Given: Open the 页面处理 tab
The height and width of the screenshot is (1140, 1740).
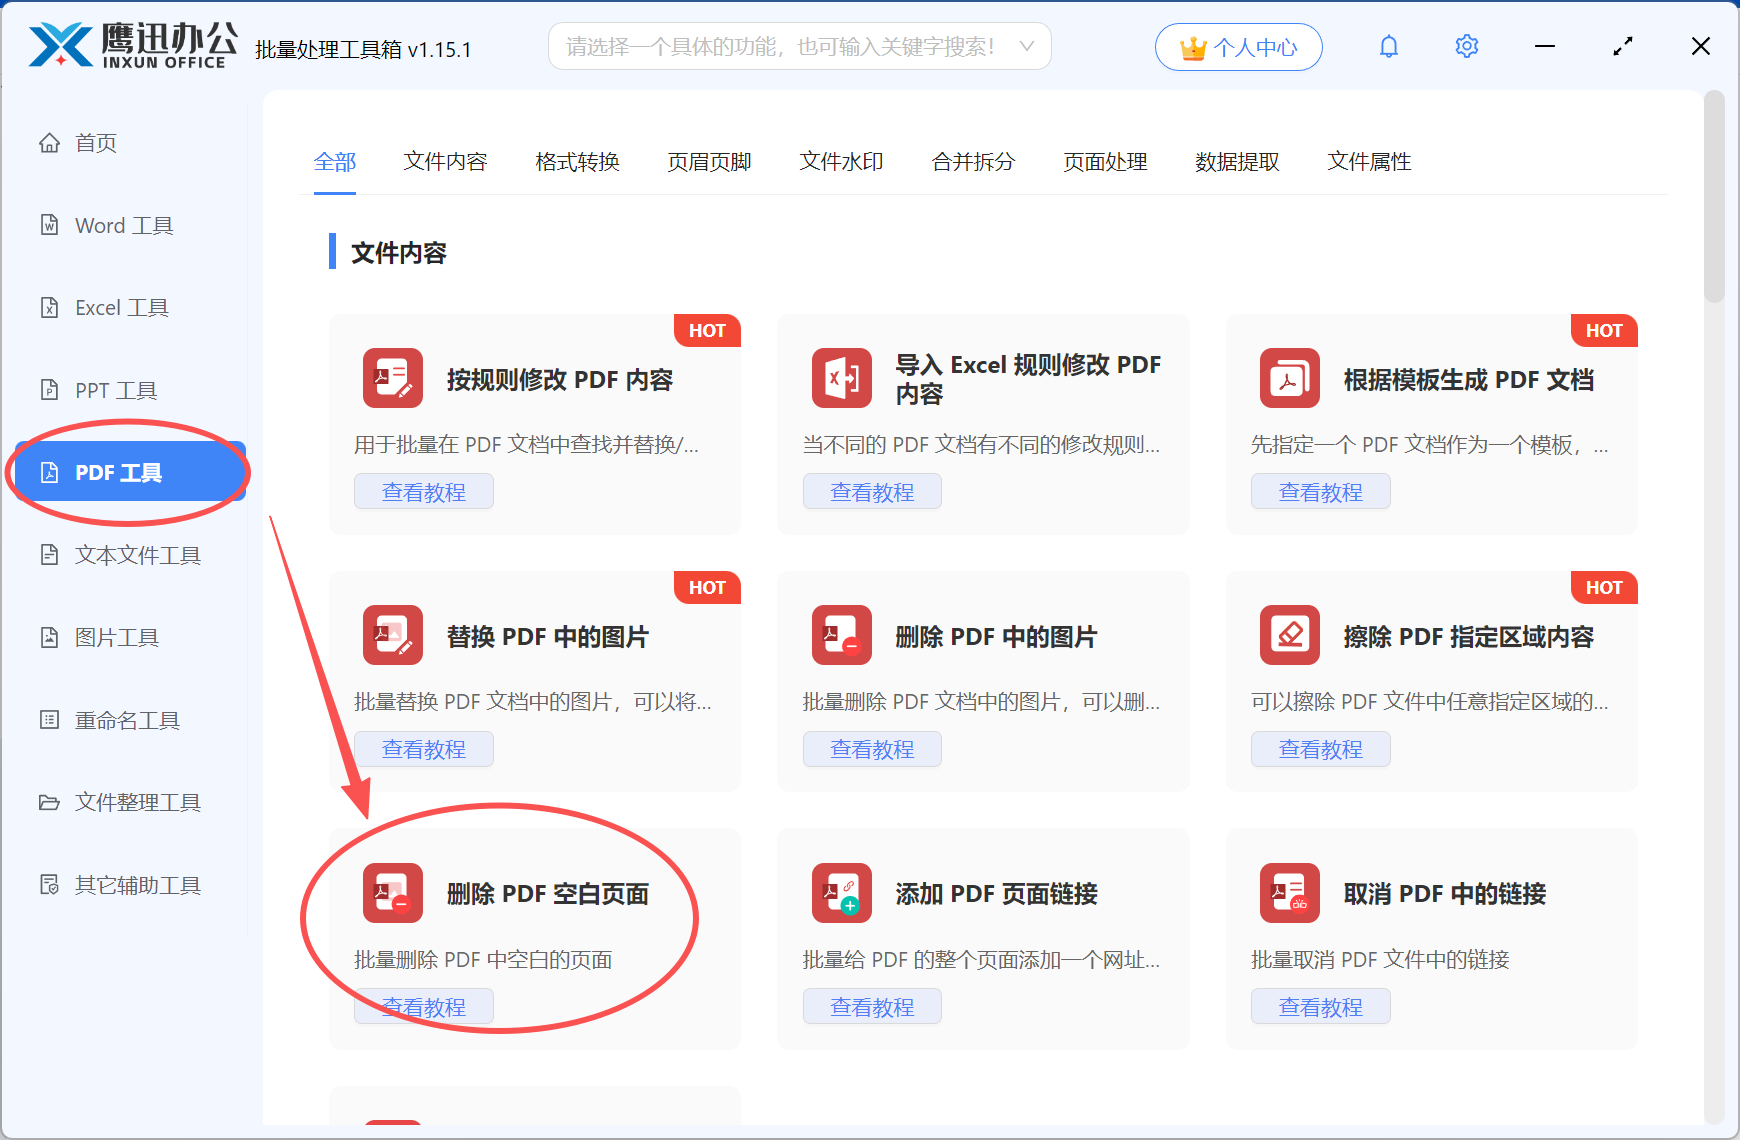Looking at the screenshot, I should point(1105,162).
